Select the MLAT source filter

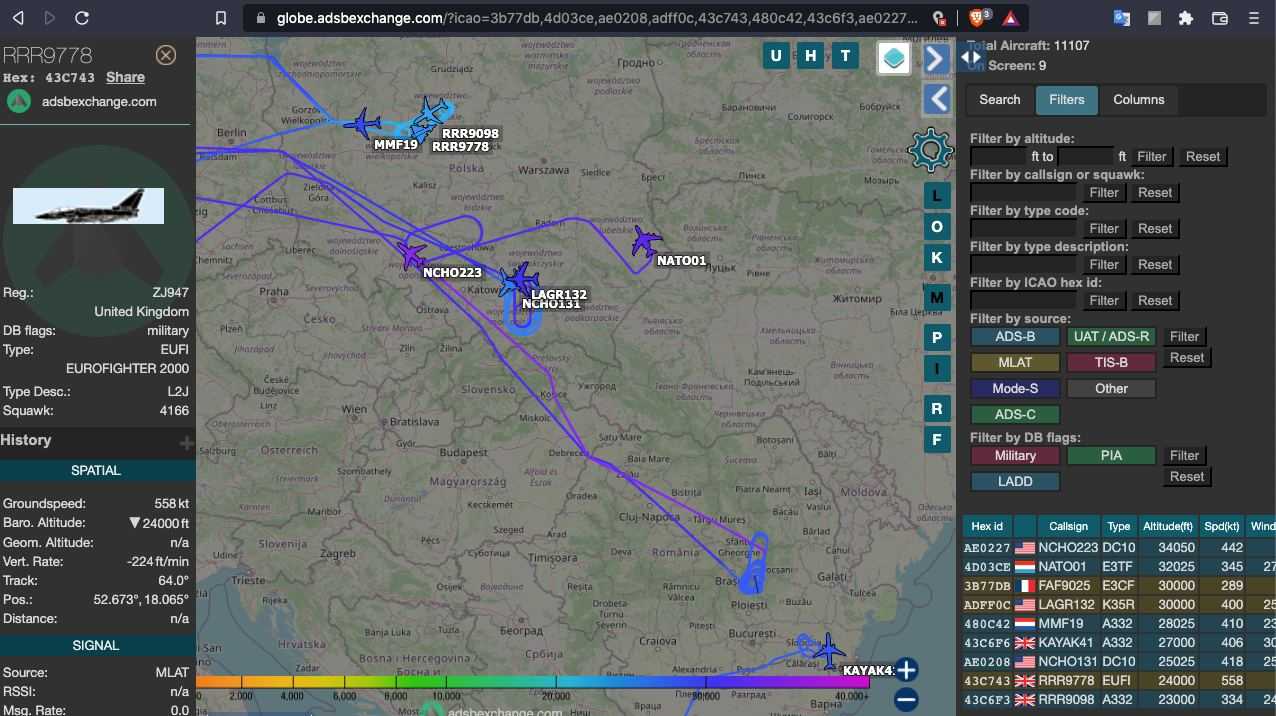1015,363
